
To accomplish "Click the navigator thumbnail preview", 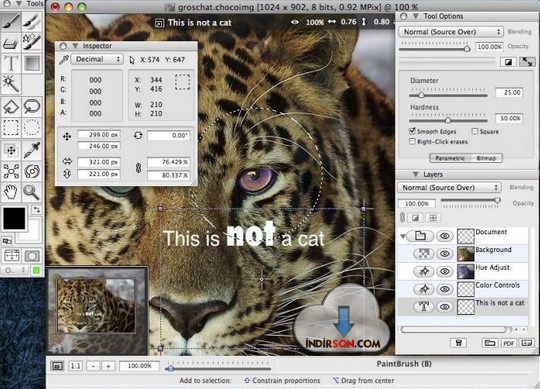I will coord(97,310).
